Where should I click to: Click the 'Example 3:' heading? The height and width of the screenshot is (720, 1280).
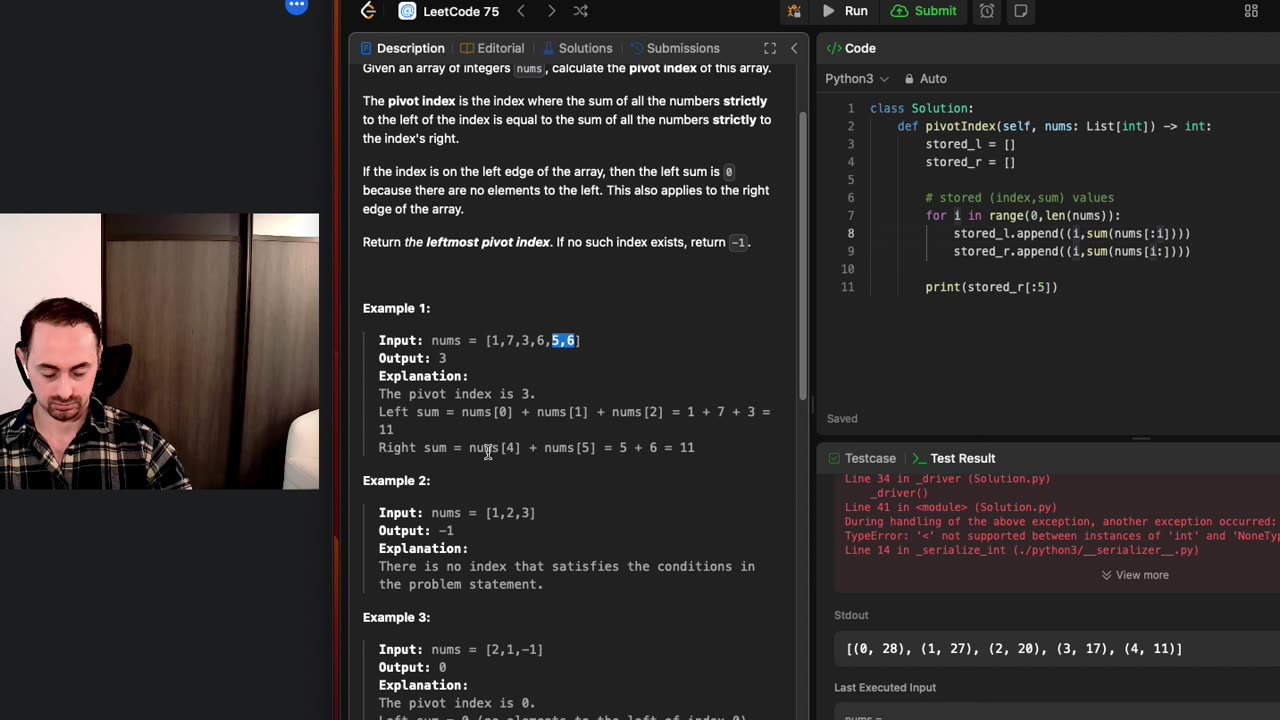click(x=396, y=618)
